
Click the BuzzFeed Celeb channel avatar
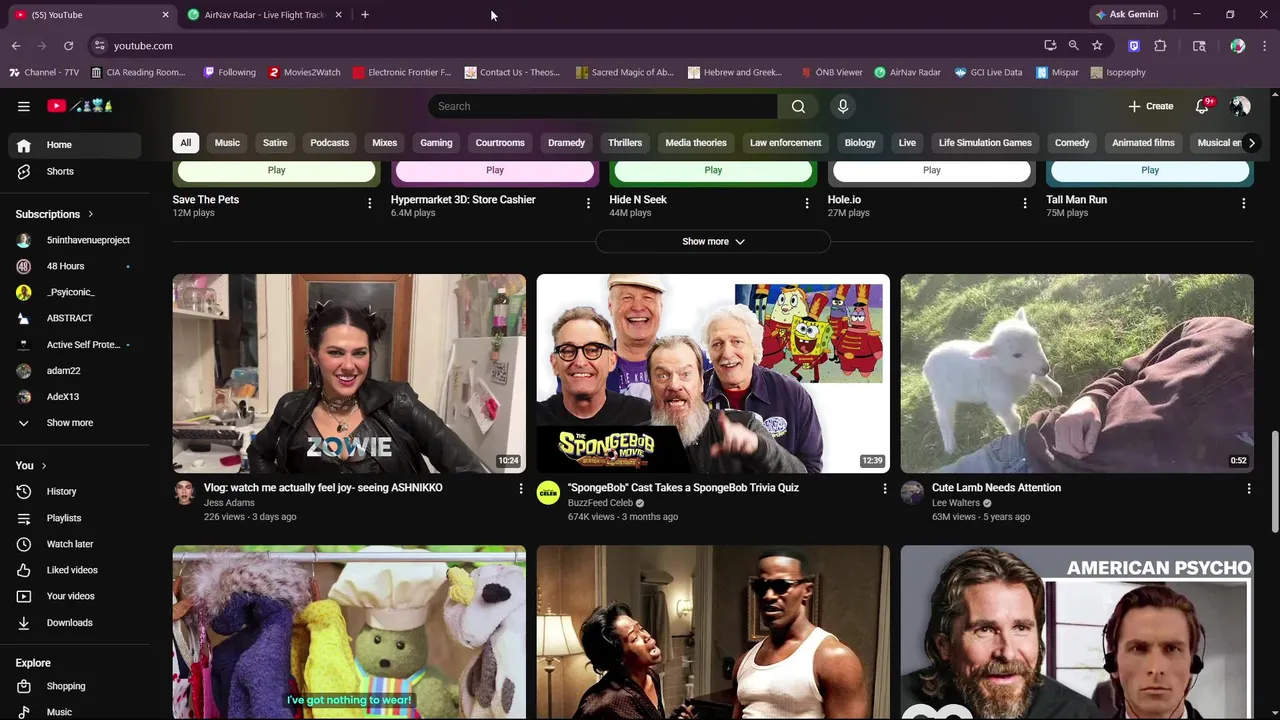pos(548,492)
